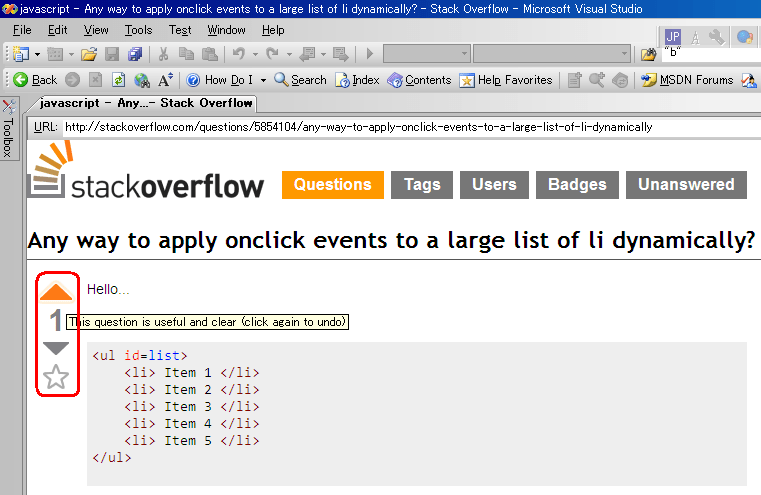Go to the Questions nav button
The height and width of the screenshot is (495, 761).
tap(332, 185)
